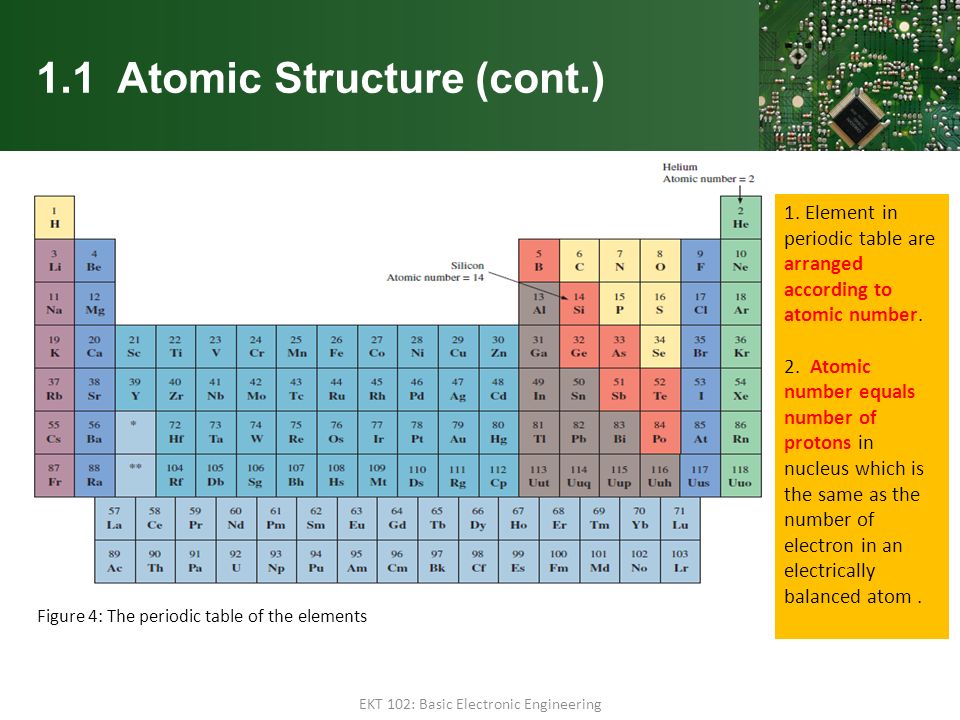Select the Uuo cell number 118
Screen dimensions: 960x720
point(741,475)
